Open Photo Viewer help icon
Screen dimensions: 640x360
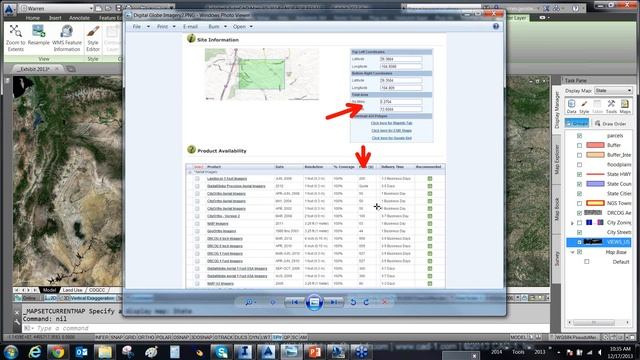click(x=496, y=26)
